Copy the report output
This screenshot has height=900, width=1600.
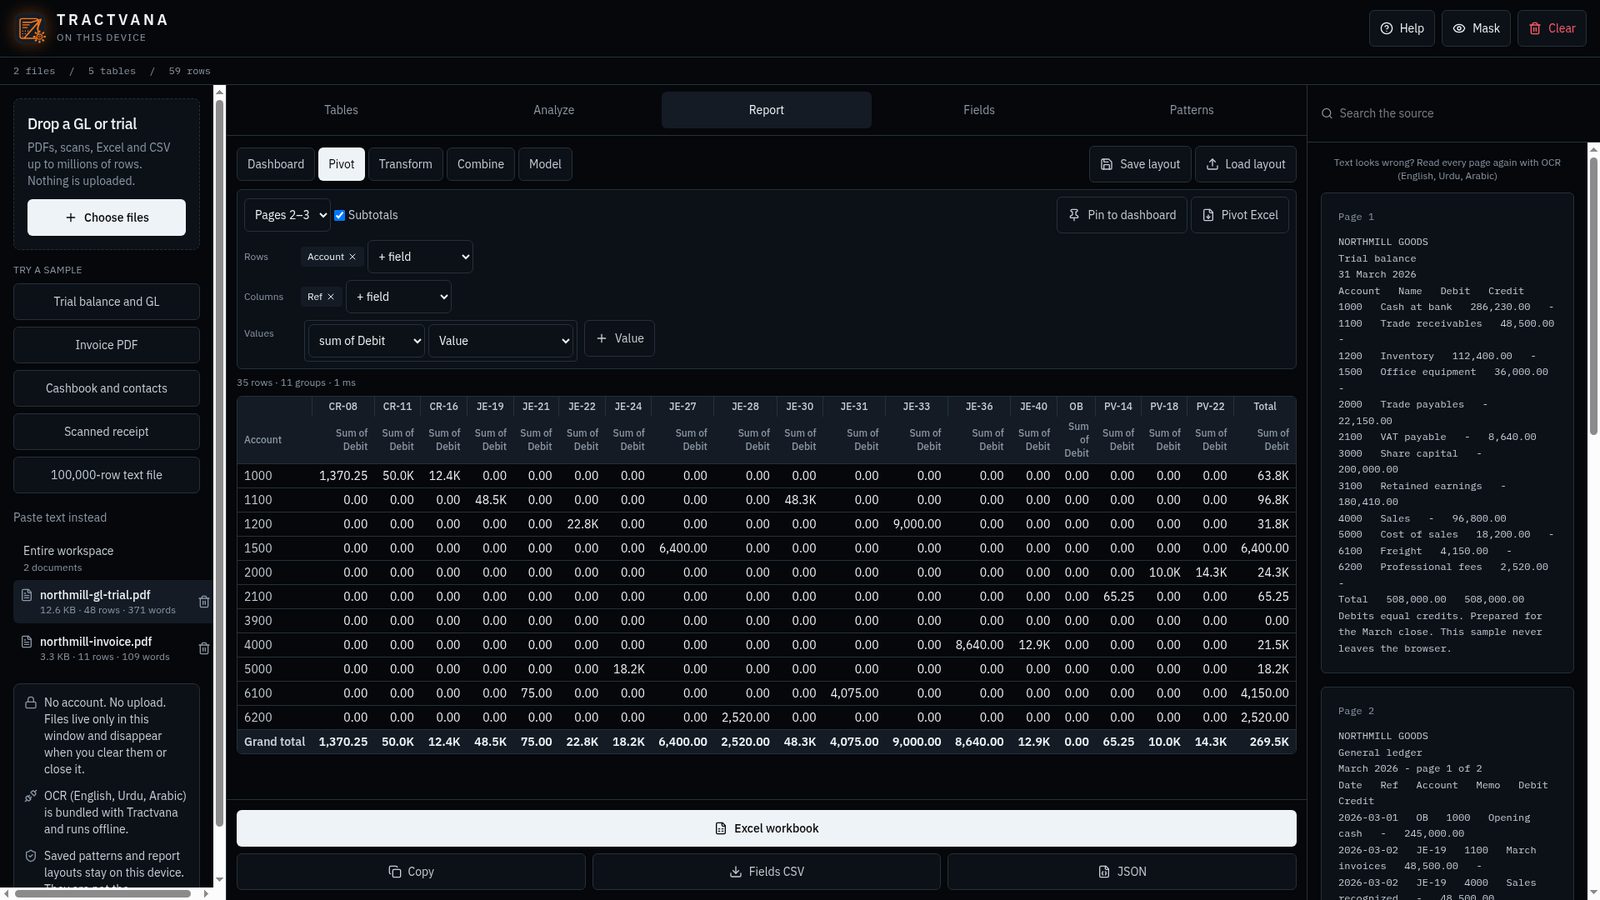click(411, 872)
